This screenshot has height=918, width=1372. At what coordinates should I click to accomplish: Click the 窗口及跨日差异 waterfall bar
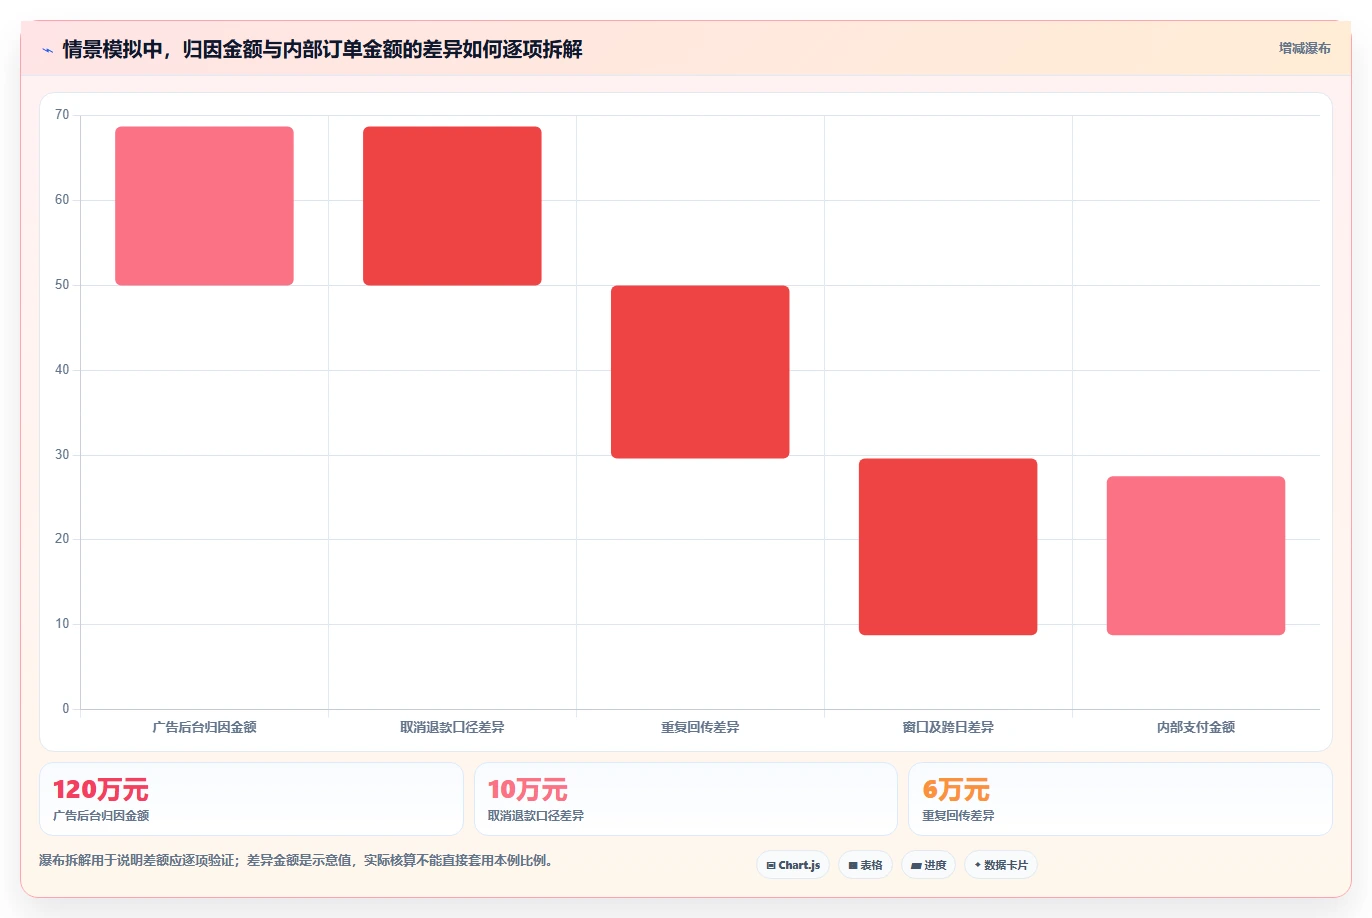coord(948,547)
